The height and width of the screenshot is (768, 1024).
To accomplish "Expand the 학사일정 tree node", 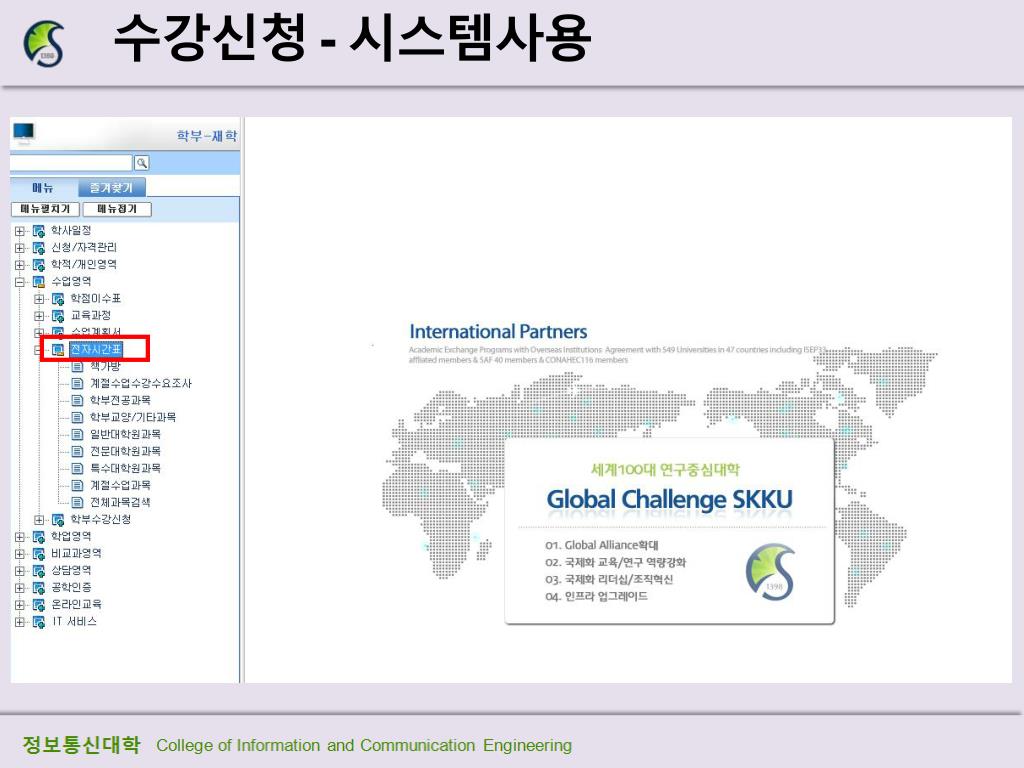I will [x=20, y=231].
